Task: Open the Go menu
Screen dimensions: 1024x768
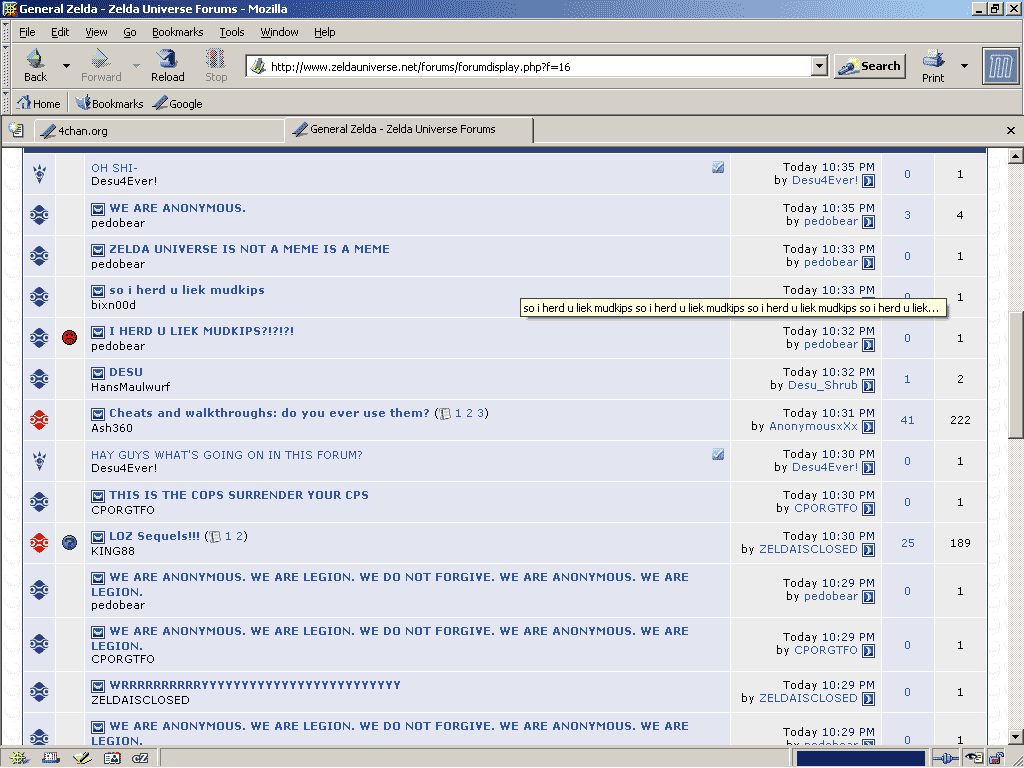Action: coord(130,32)
